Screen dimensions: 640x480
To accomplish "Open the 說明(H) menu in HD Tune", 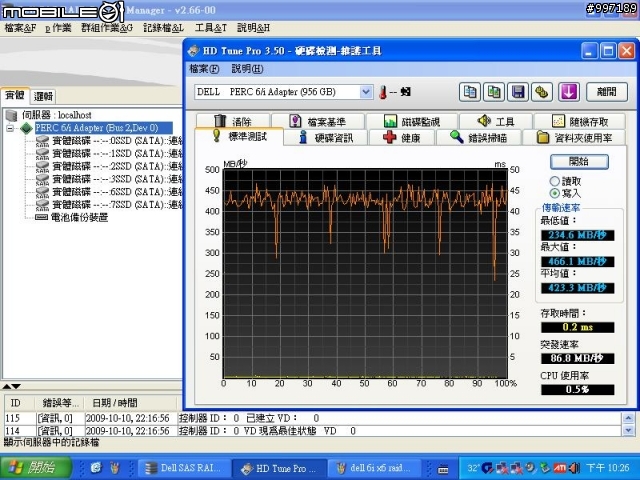I will pos(247,69).
